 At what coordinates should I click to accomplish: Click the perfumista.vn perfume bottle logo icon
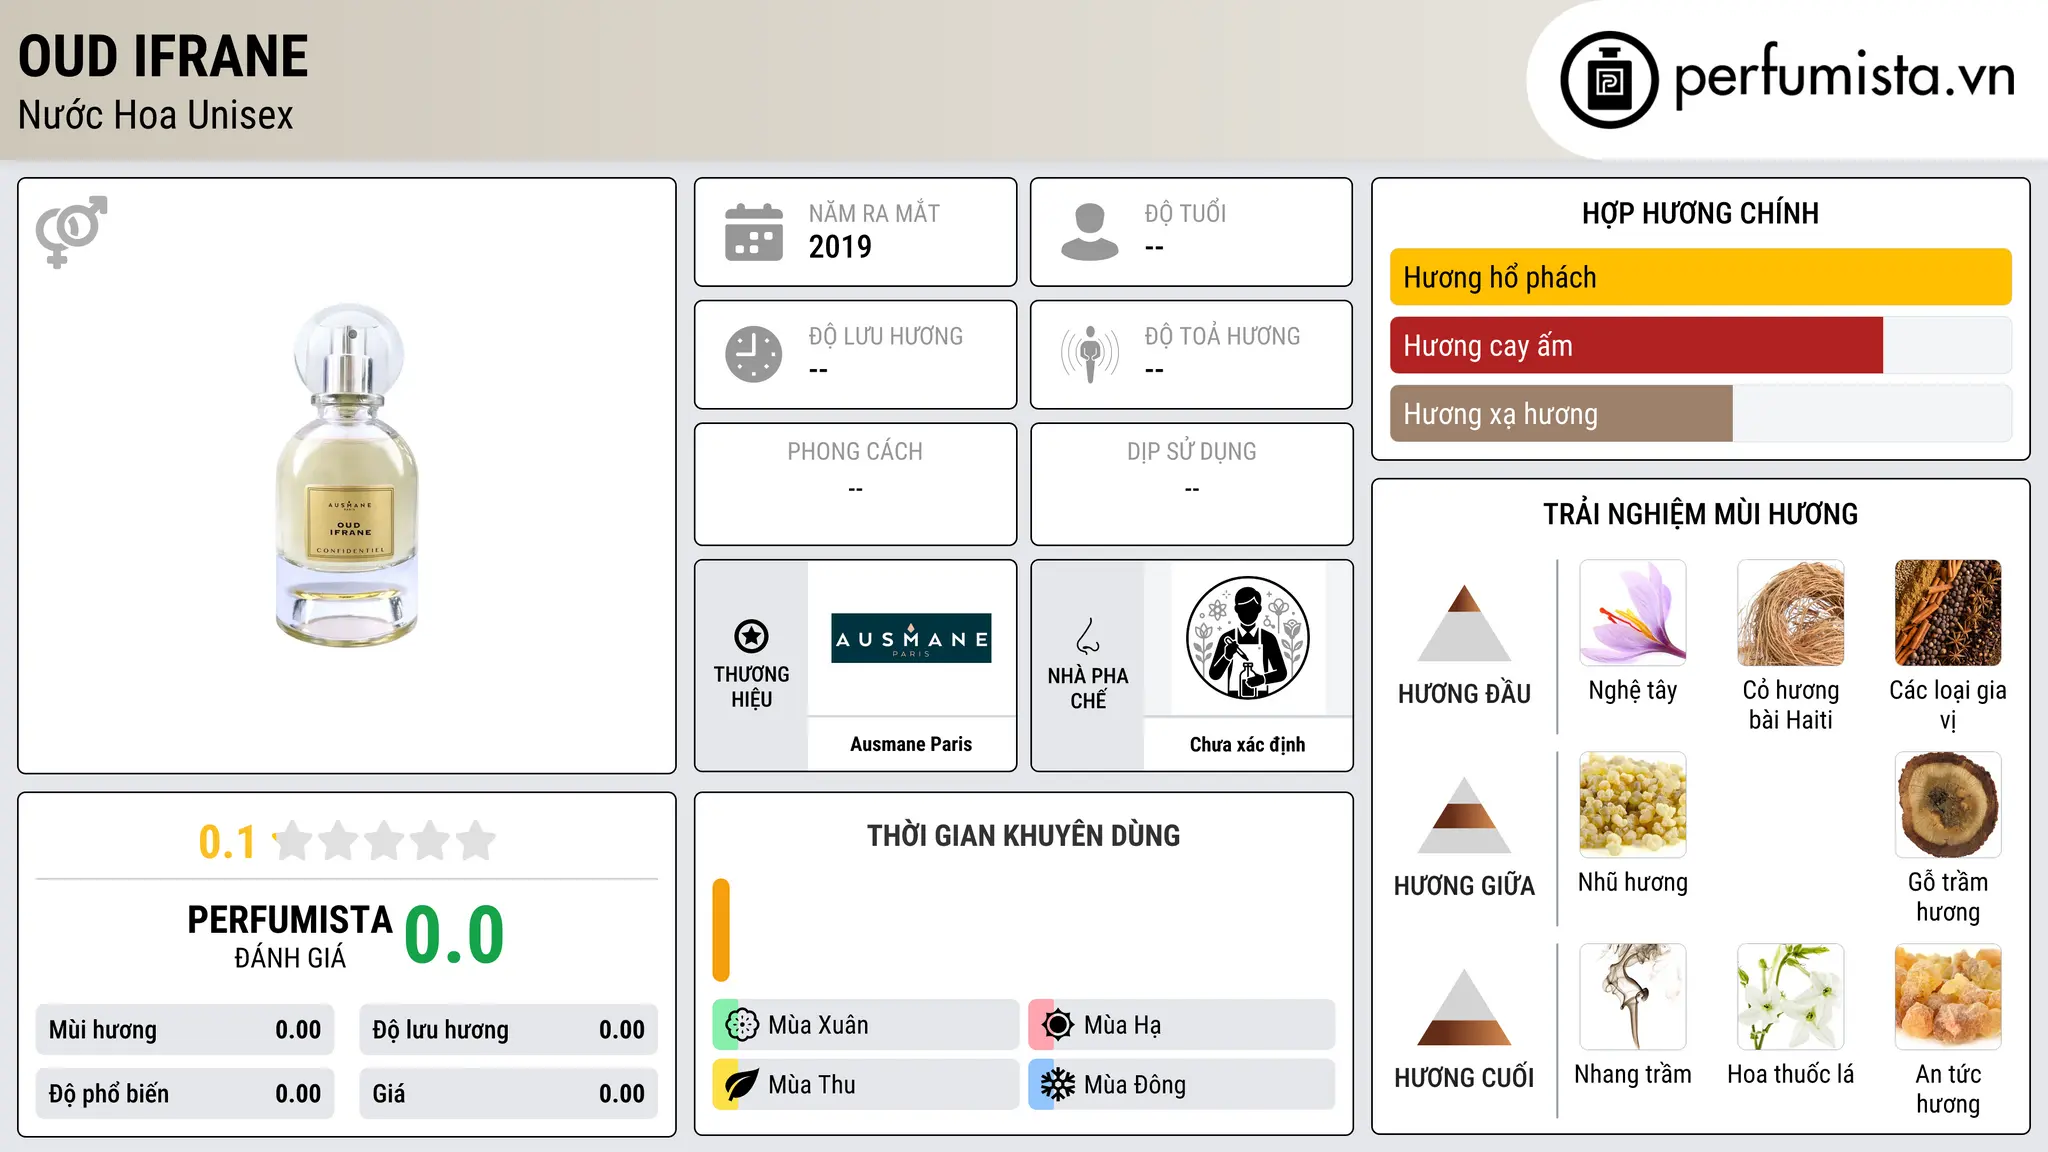tap(1609, 80)
